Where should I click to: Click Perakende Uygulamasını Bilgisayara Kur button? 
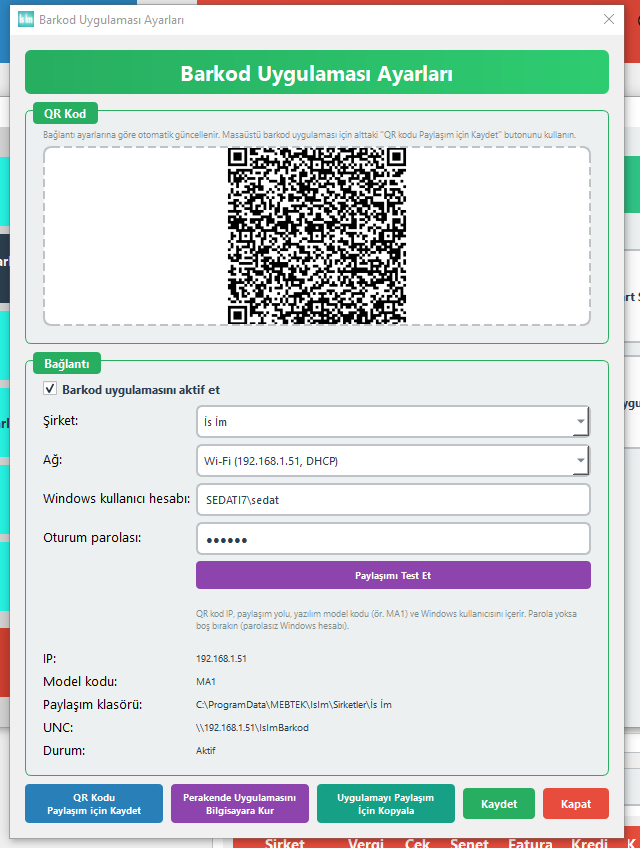[240, 804]
